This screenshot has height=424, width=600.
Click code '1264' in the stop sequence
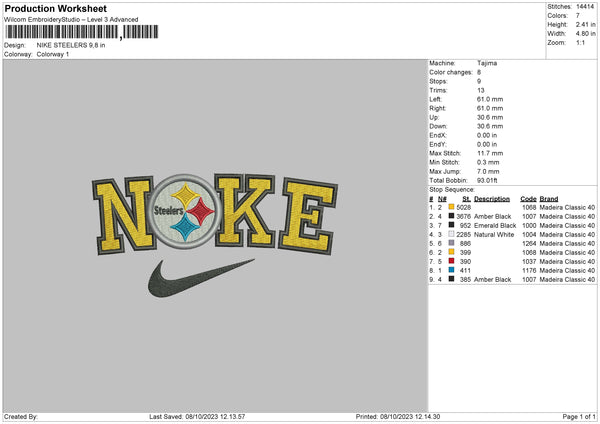click(x=529, y=243)
